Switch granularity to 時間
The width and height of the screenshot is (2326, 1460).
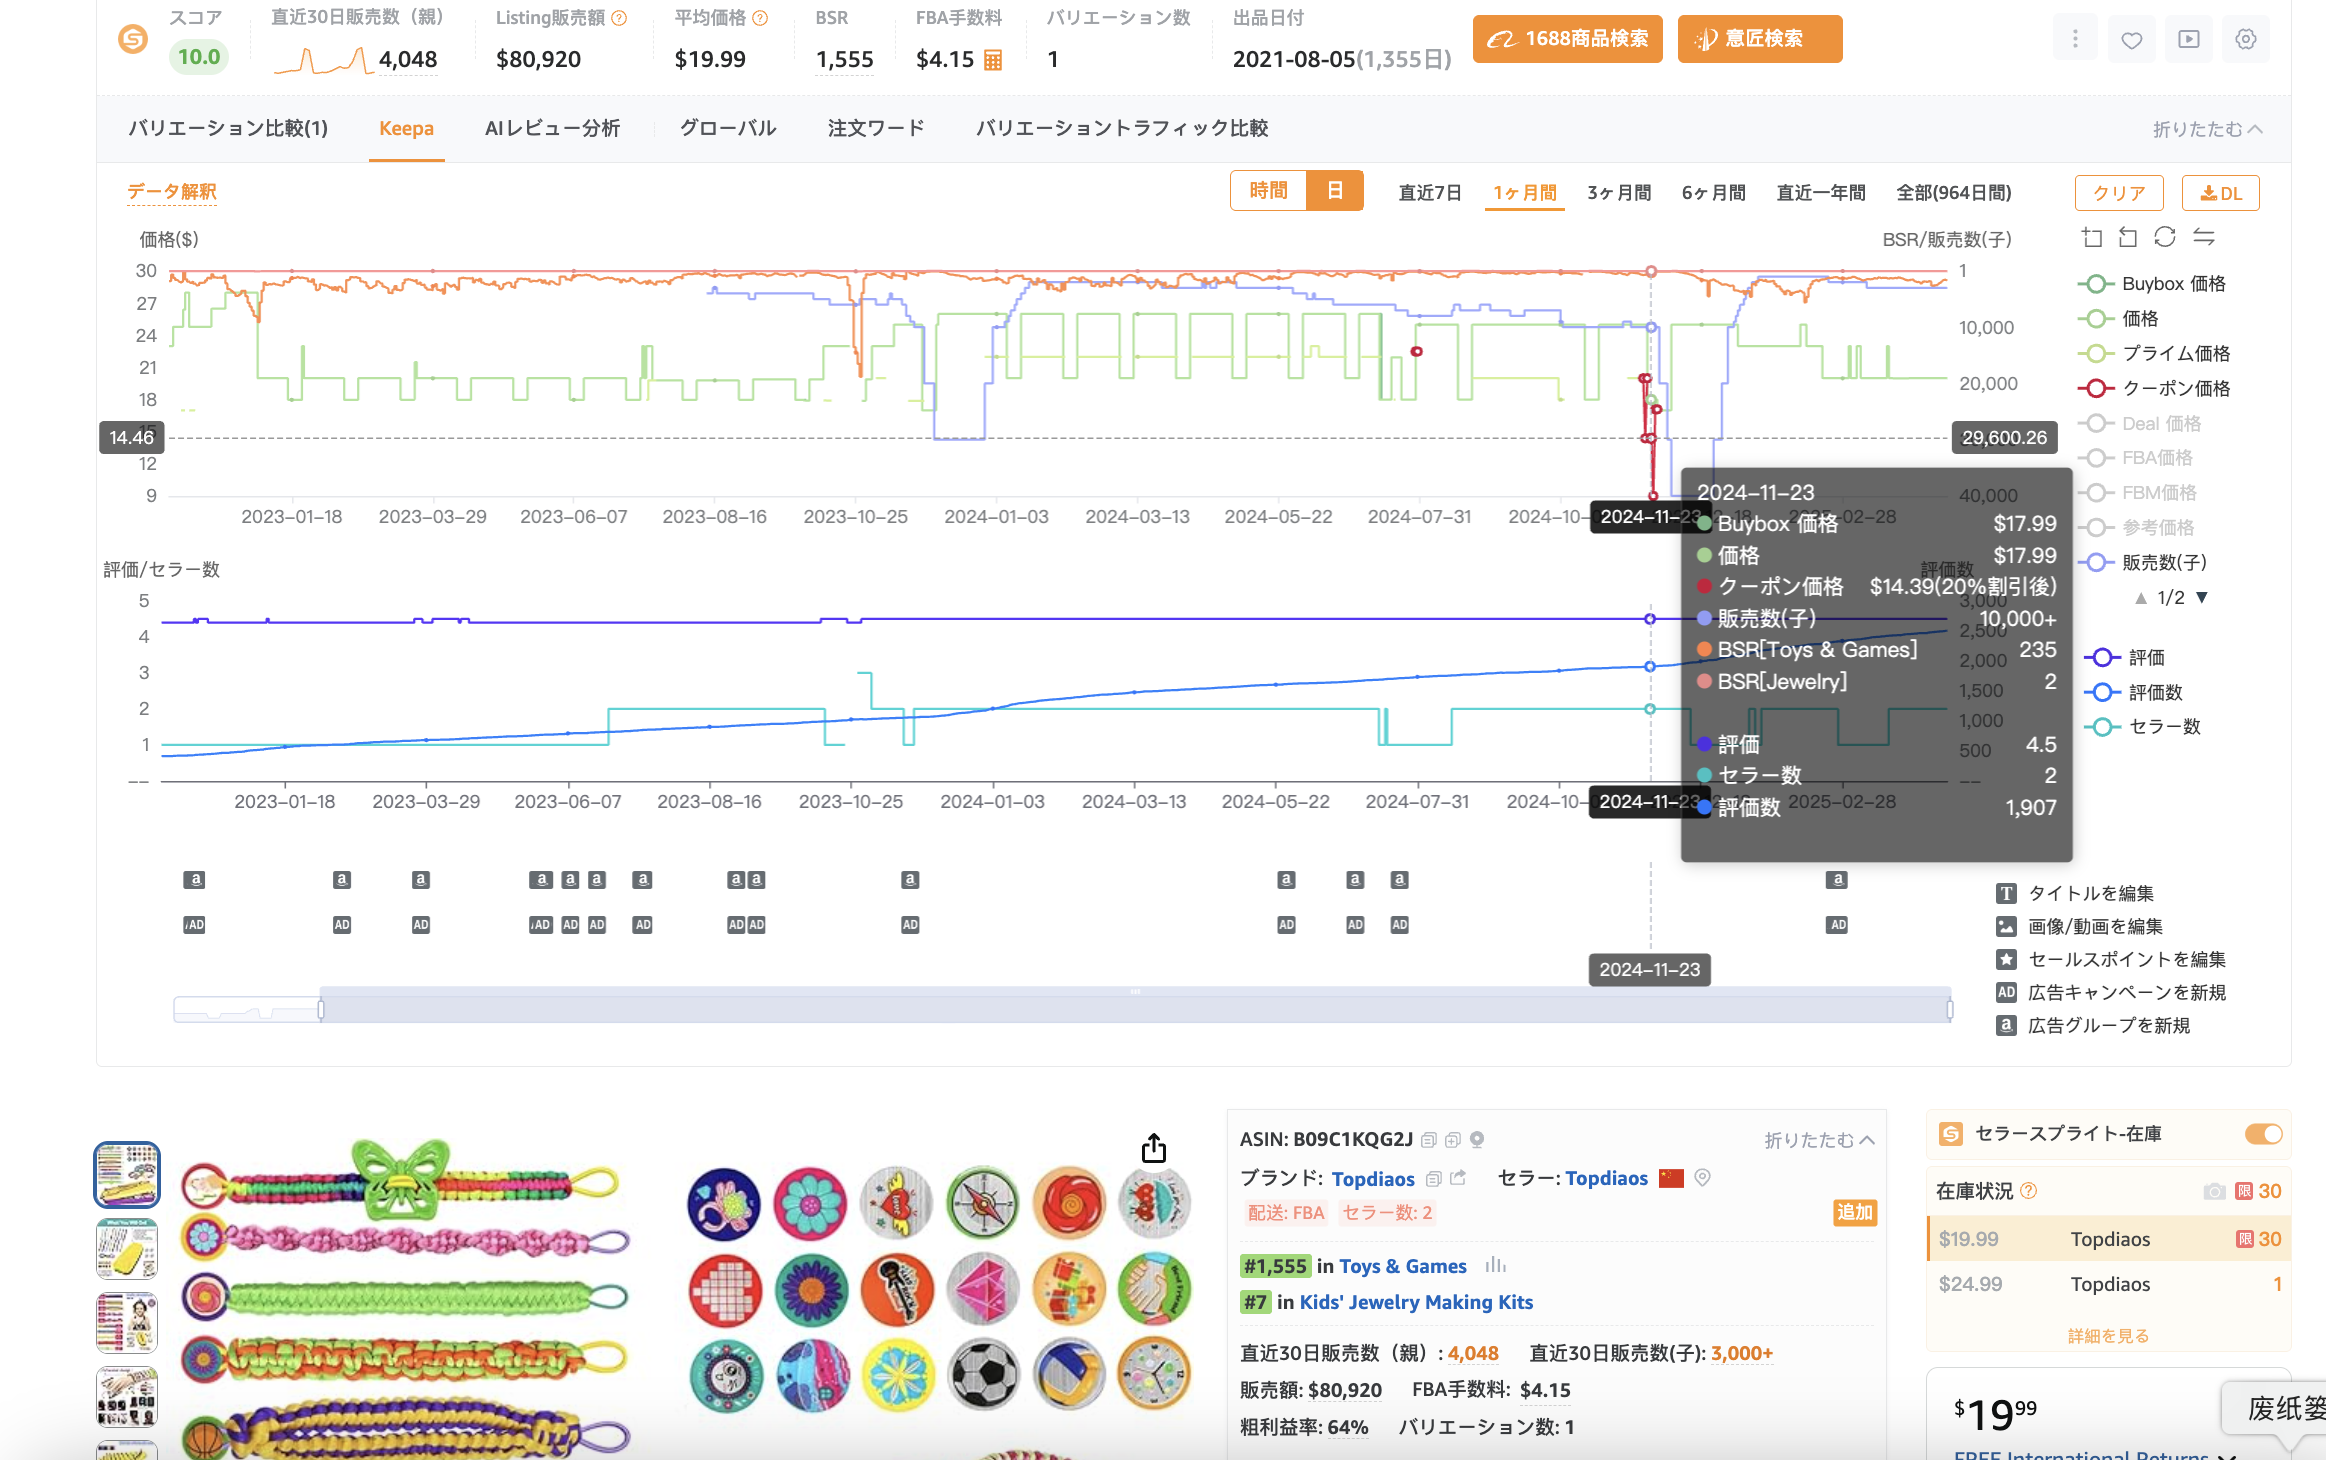pos(1268,191)
